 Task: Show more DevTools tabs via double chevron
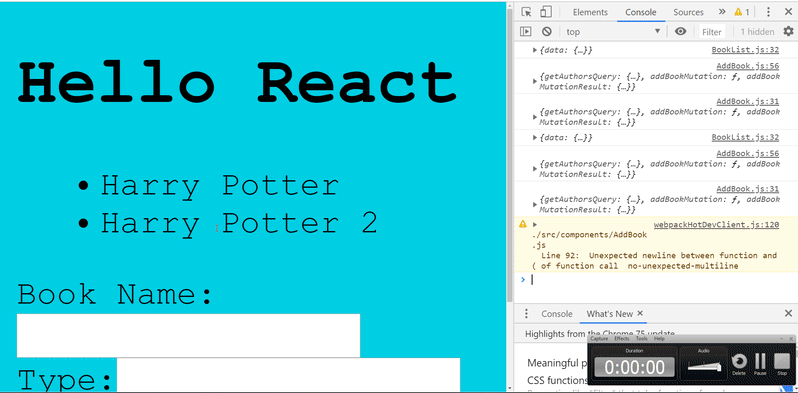(x=722, y=12)
